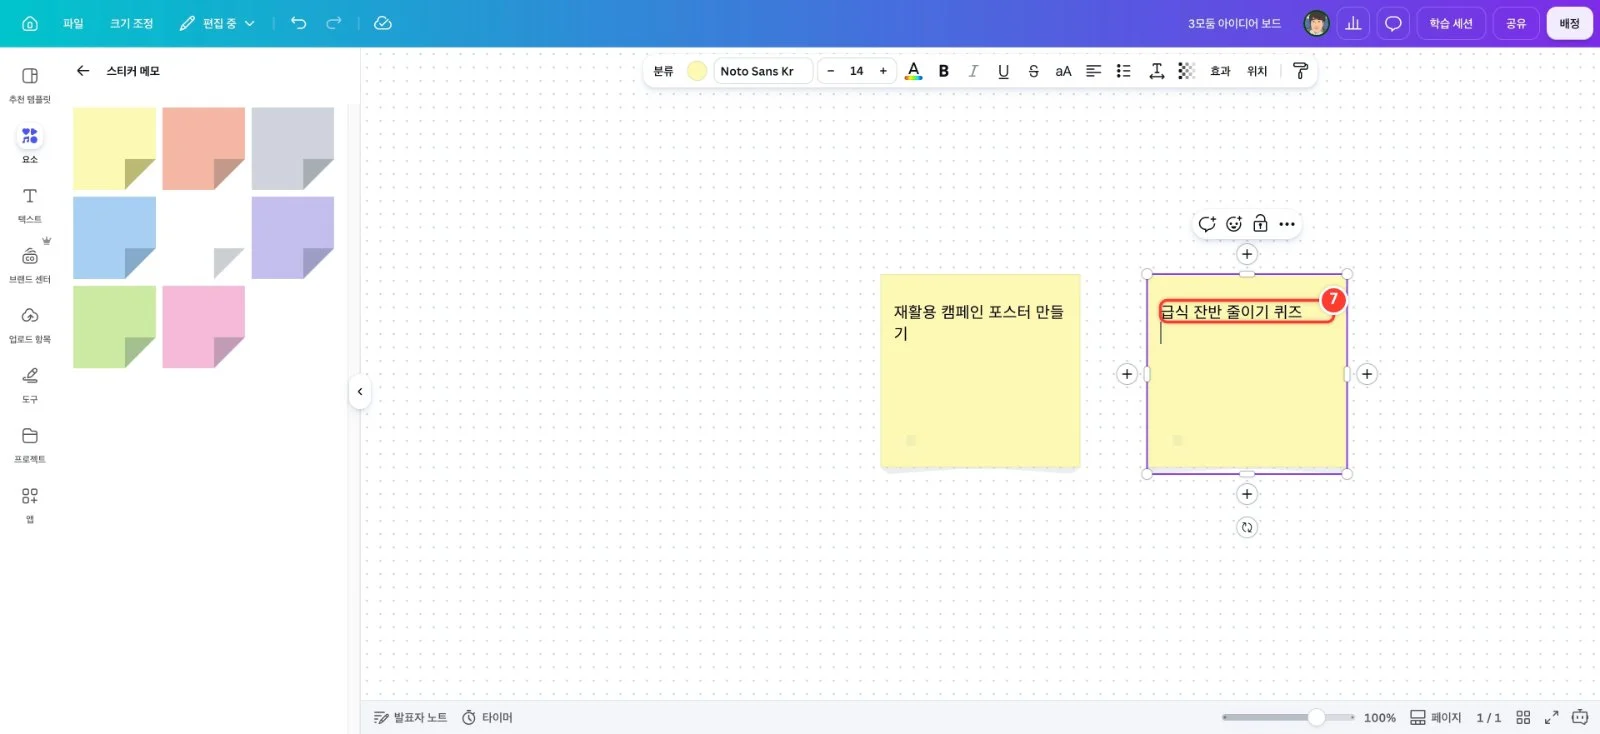The height and width of the screenshot is (734, 1600).
Task: Apply bulleted list formatting
Action: 1124,71
